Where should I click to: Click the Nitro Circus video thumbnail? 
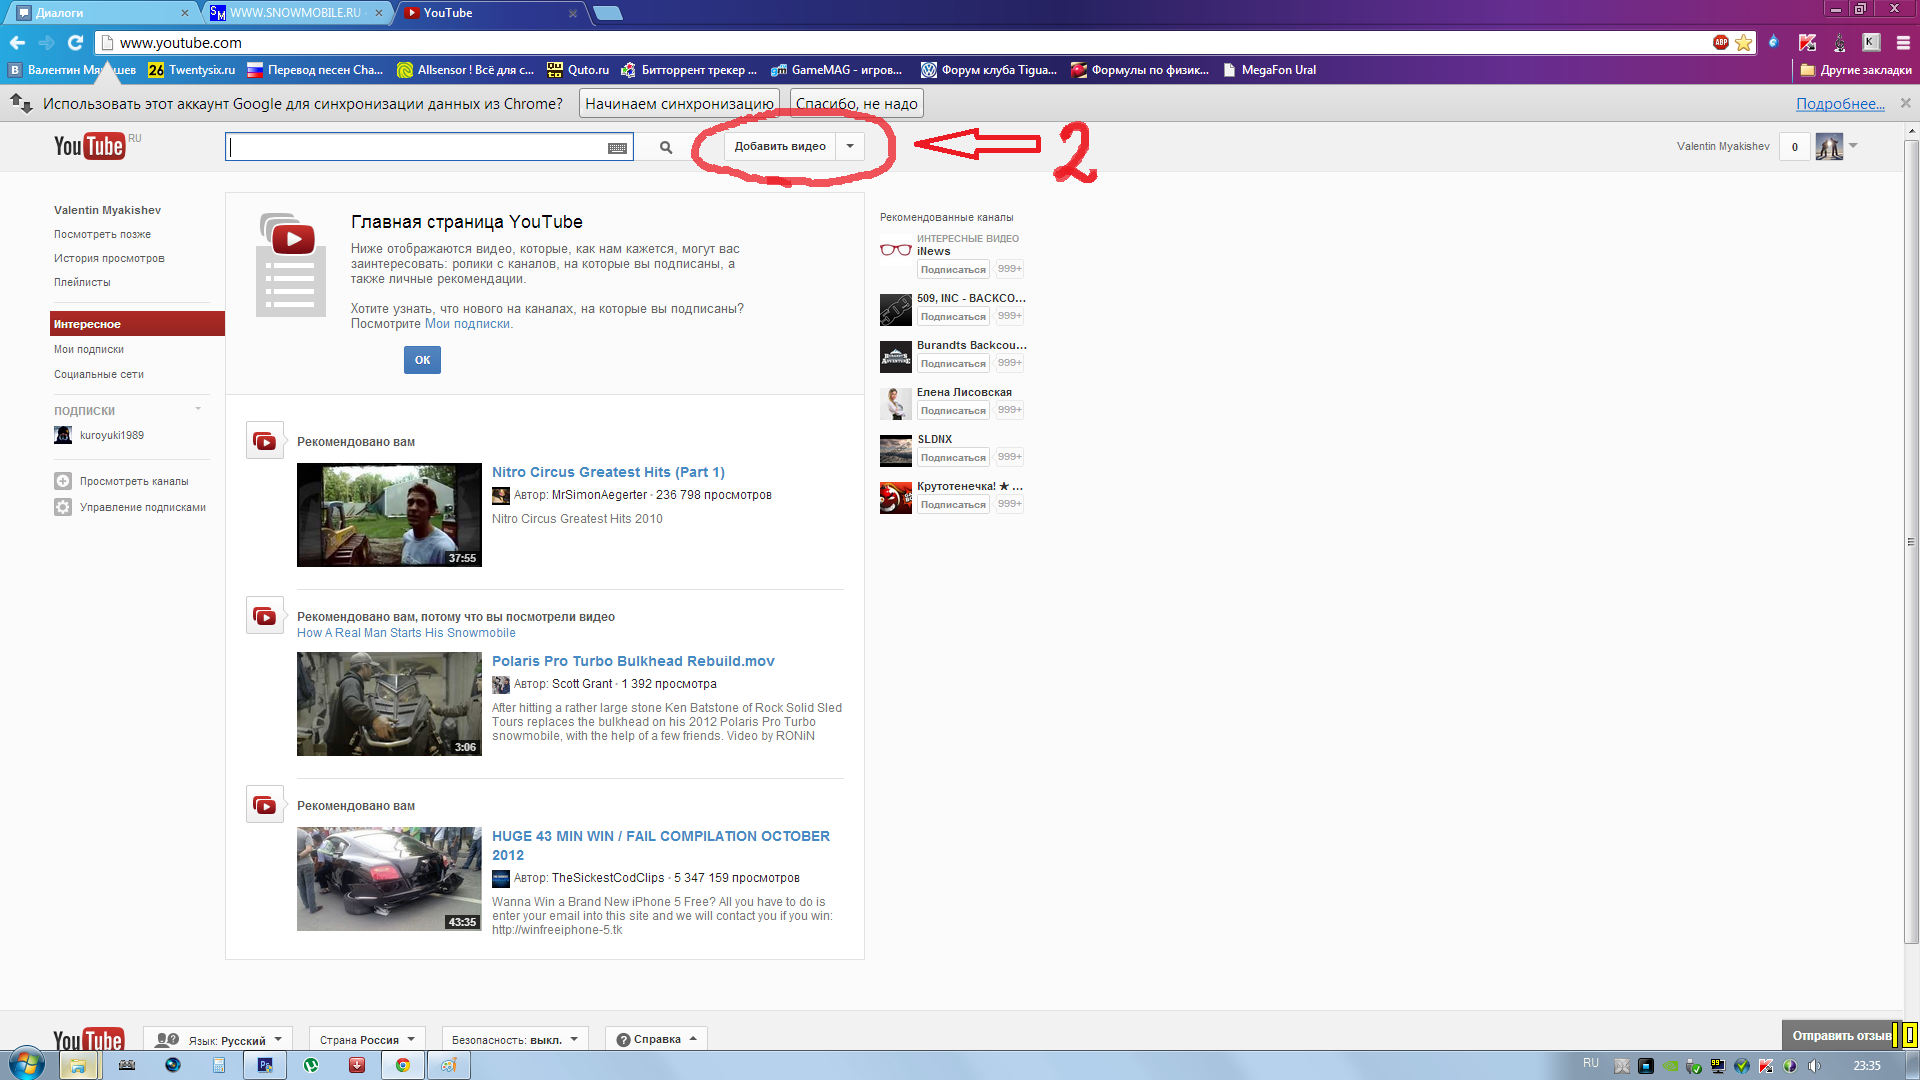(389, 515)
